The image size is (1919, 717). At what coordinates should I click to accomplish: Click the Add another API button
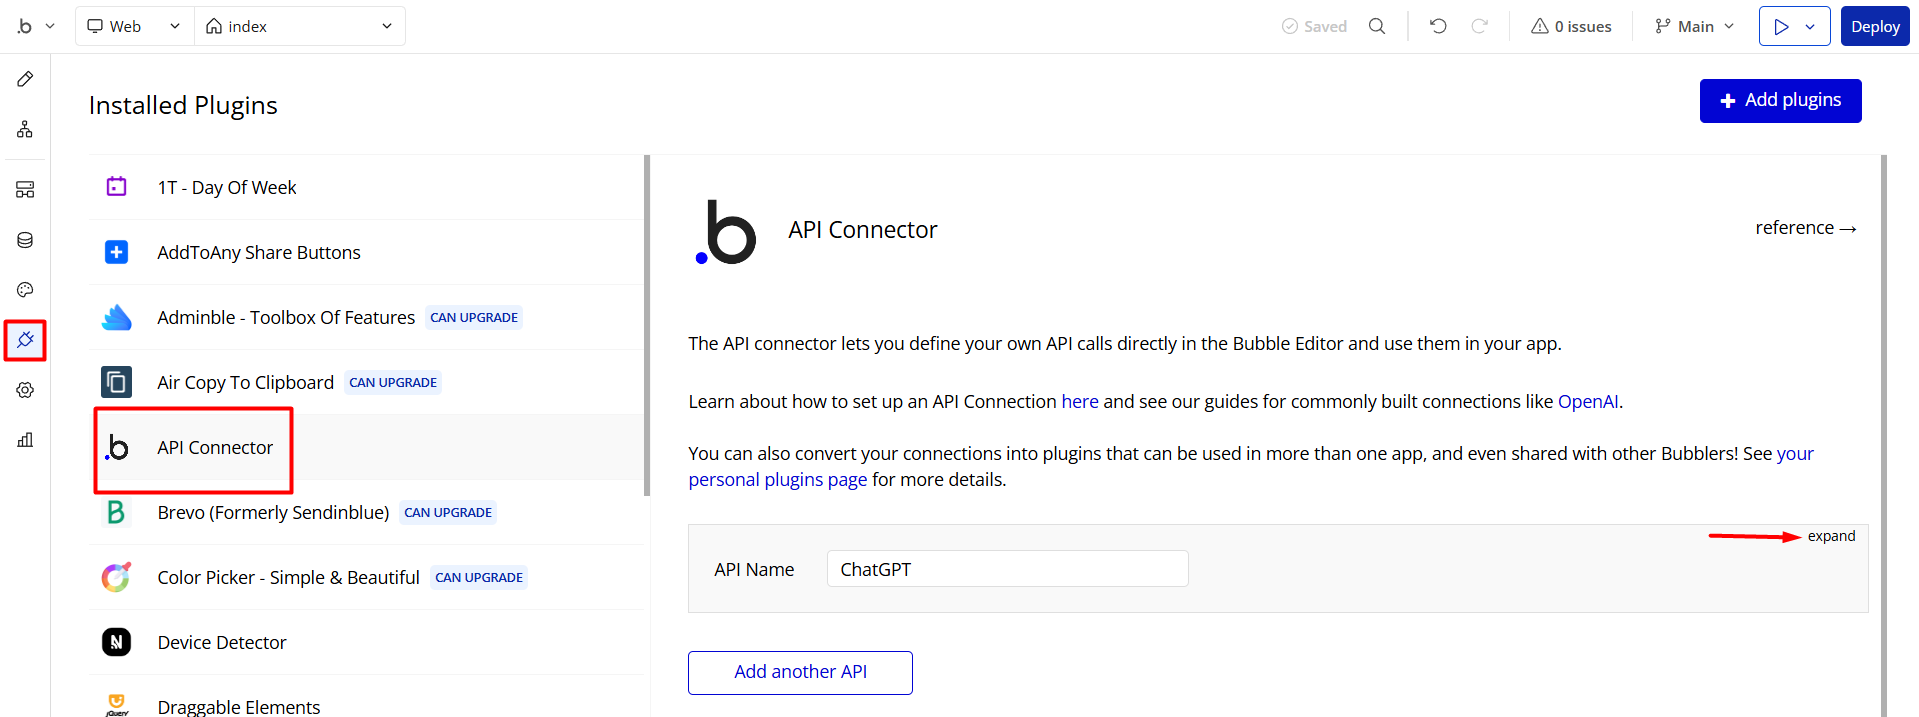coord(800,672)
